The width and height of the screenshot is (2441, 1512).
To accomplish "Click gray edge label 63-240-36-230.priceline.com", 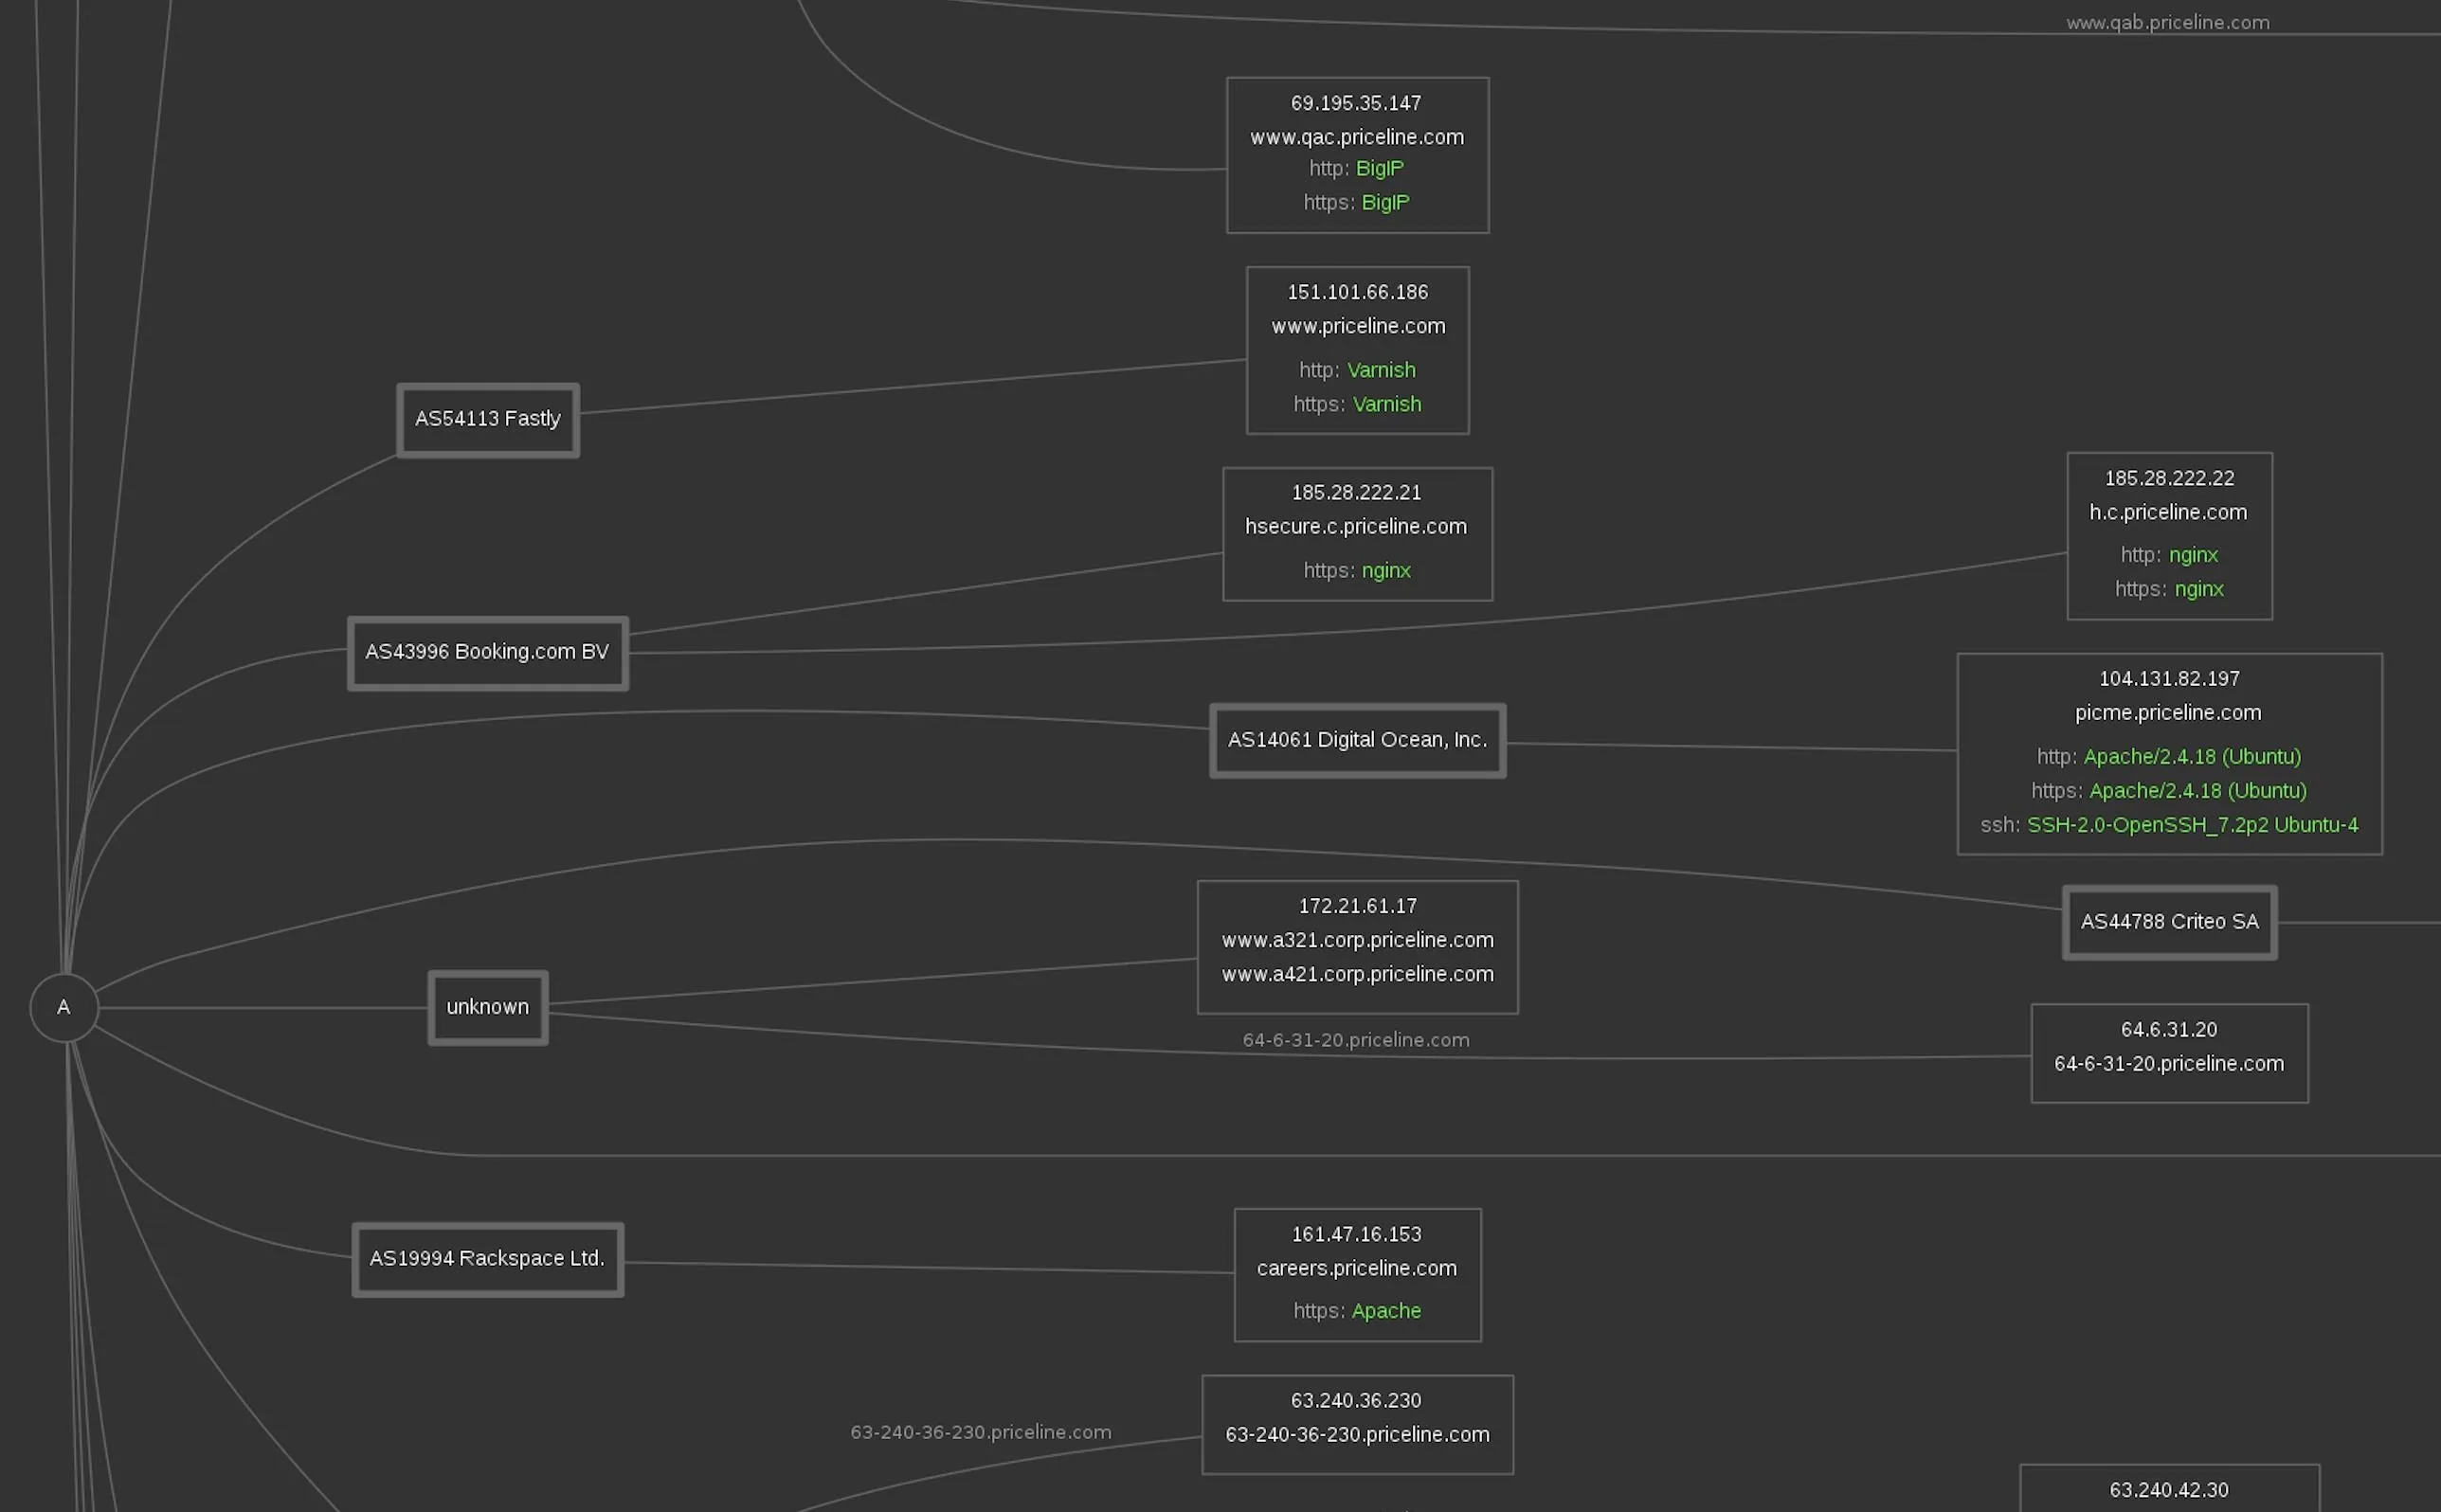I will coord(980,1432).
